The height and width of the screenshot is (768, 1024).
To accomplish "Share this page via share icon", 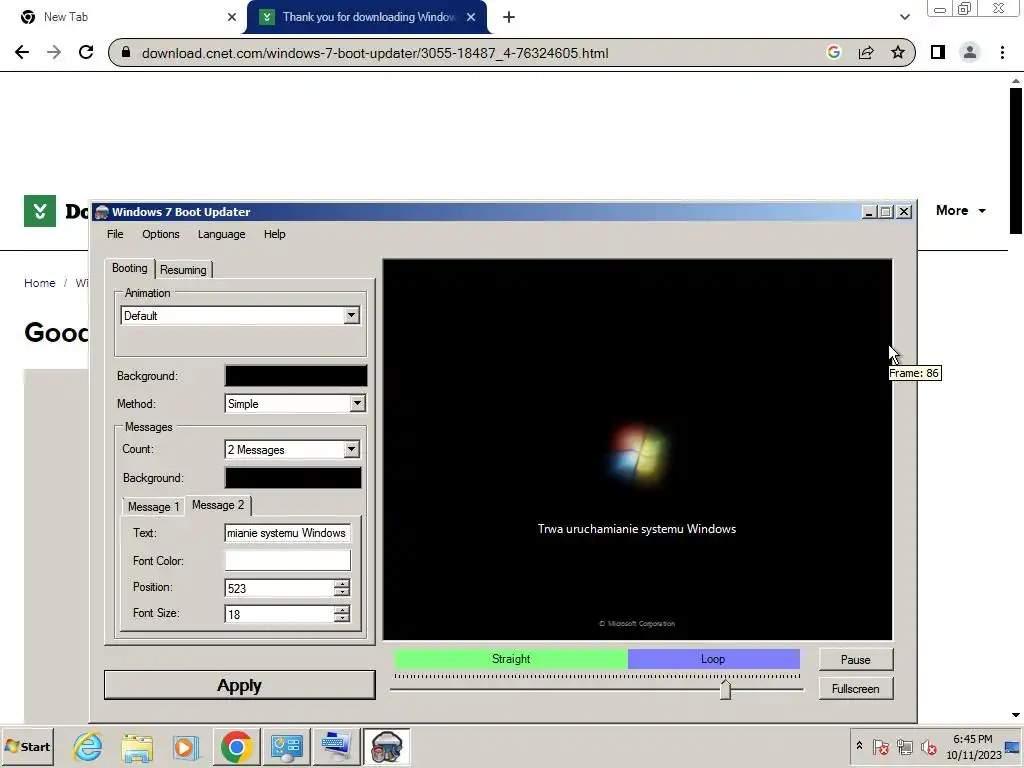I will point(866,52).
